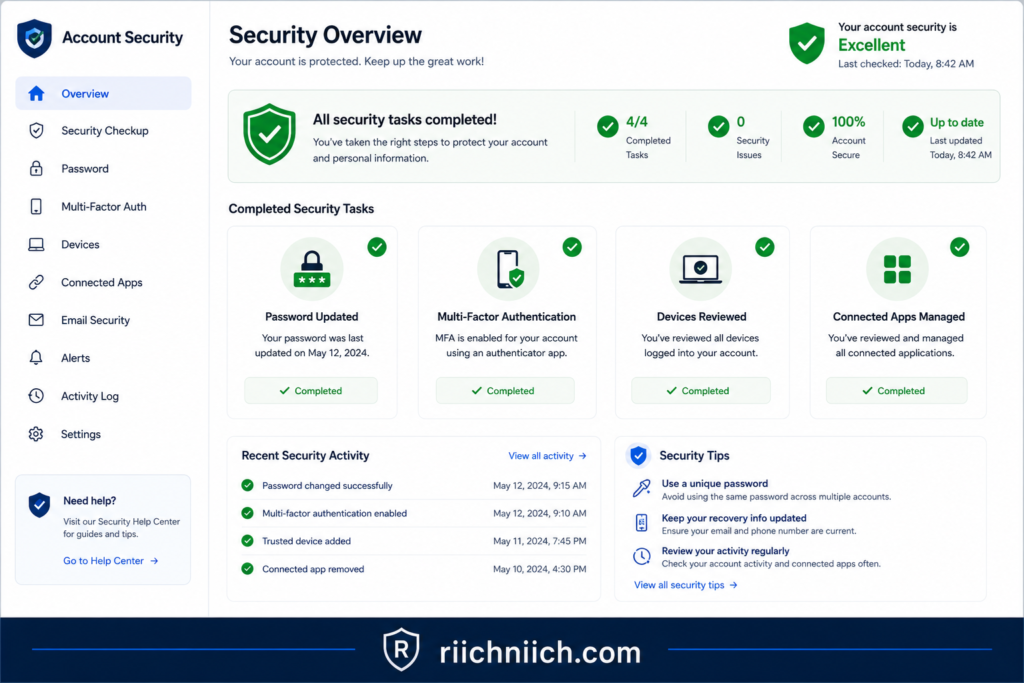Viewport: 1024px width, 683px height.
Task: Click the checkmark next to 4/4 Completed Tasks
Action: 608,126
